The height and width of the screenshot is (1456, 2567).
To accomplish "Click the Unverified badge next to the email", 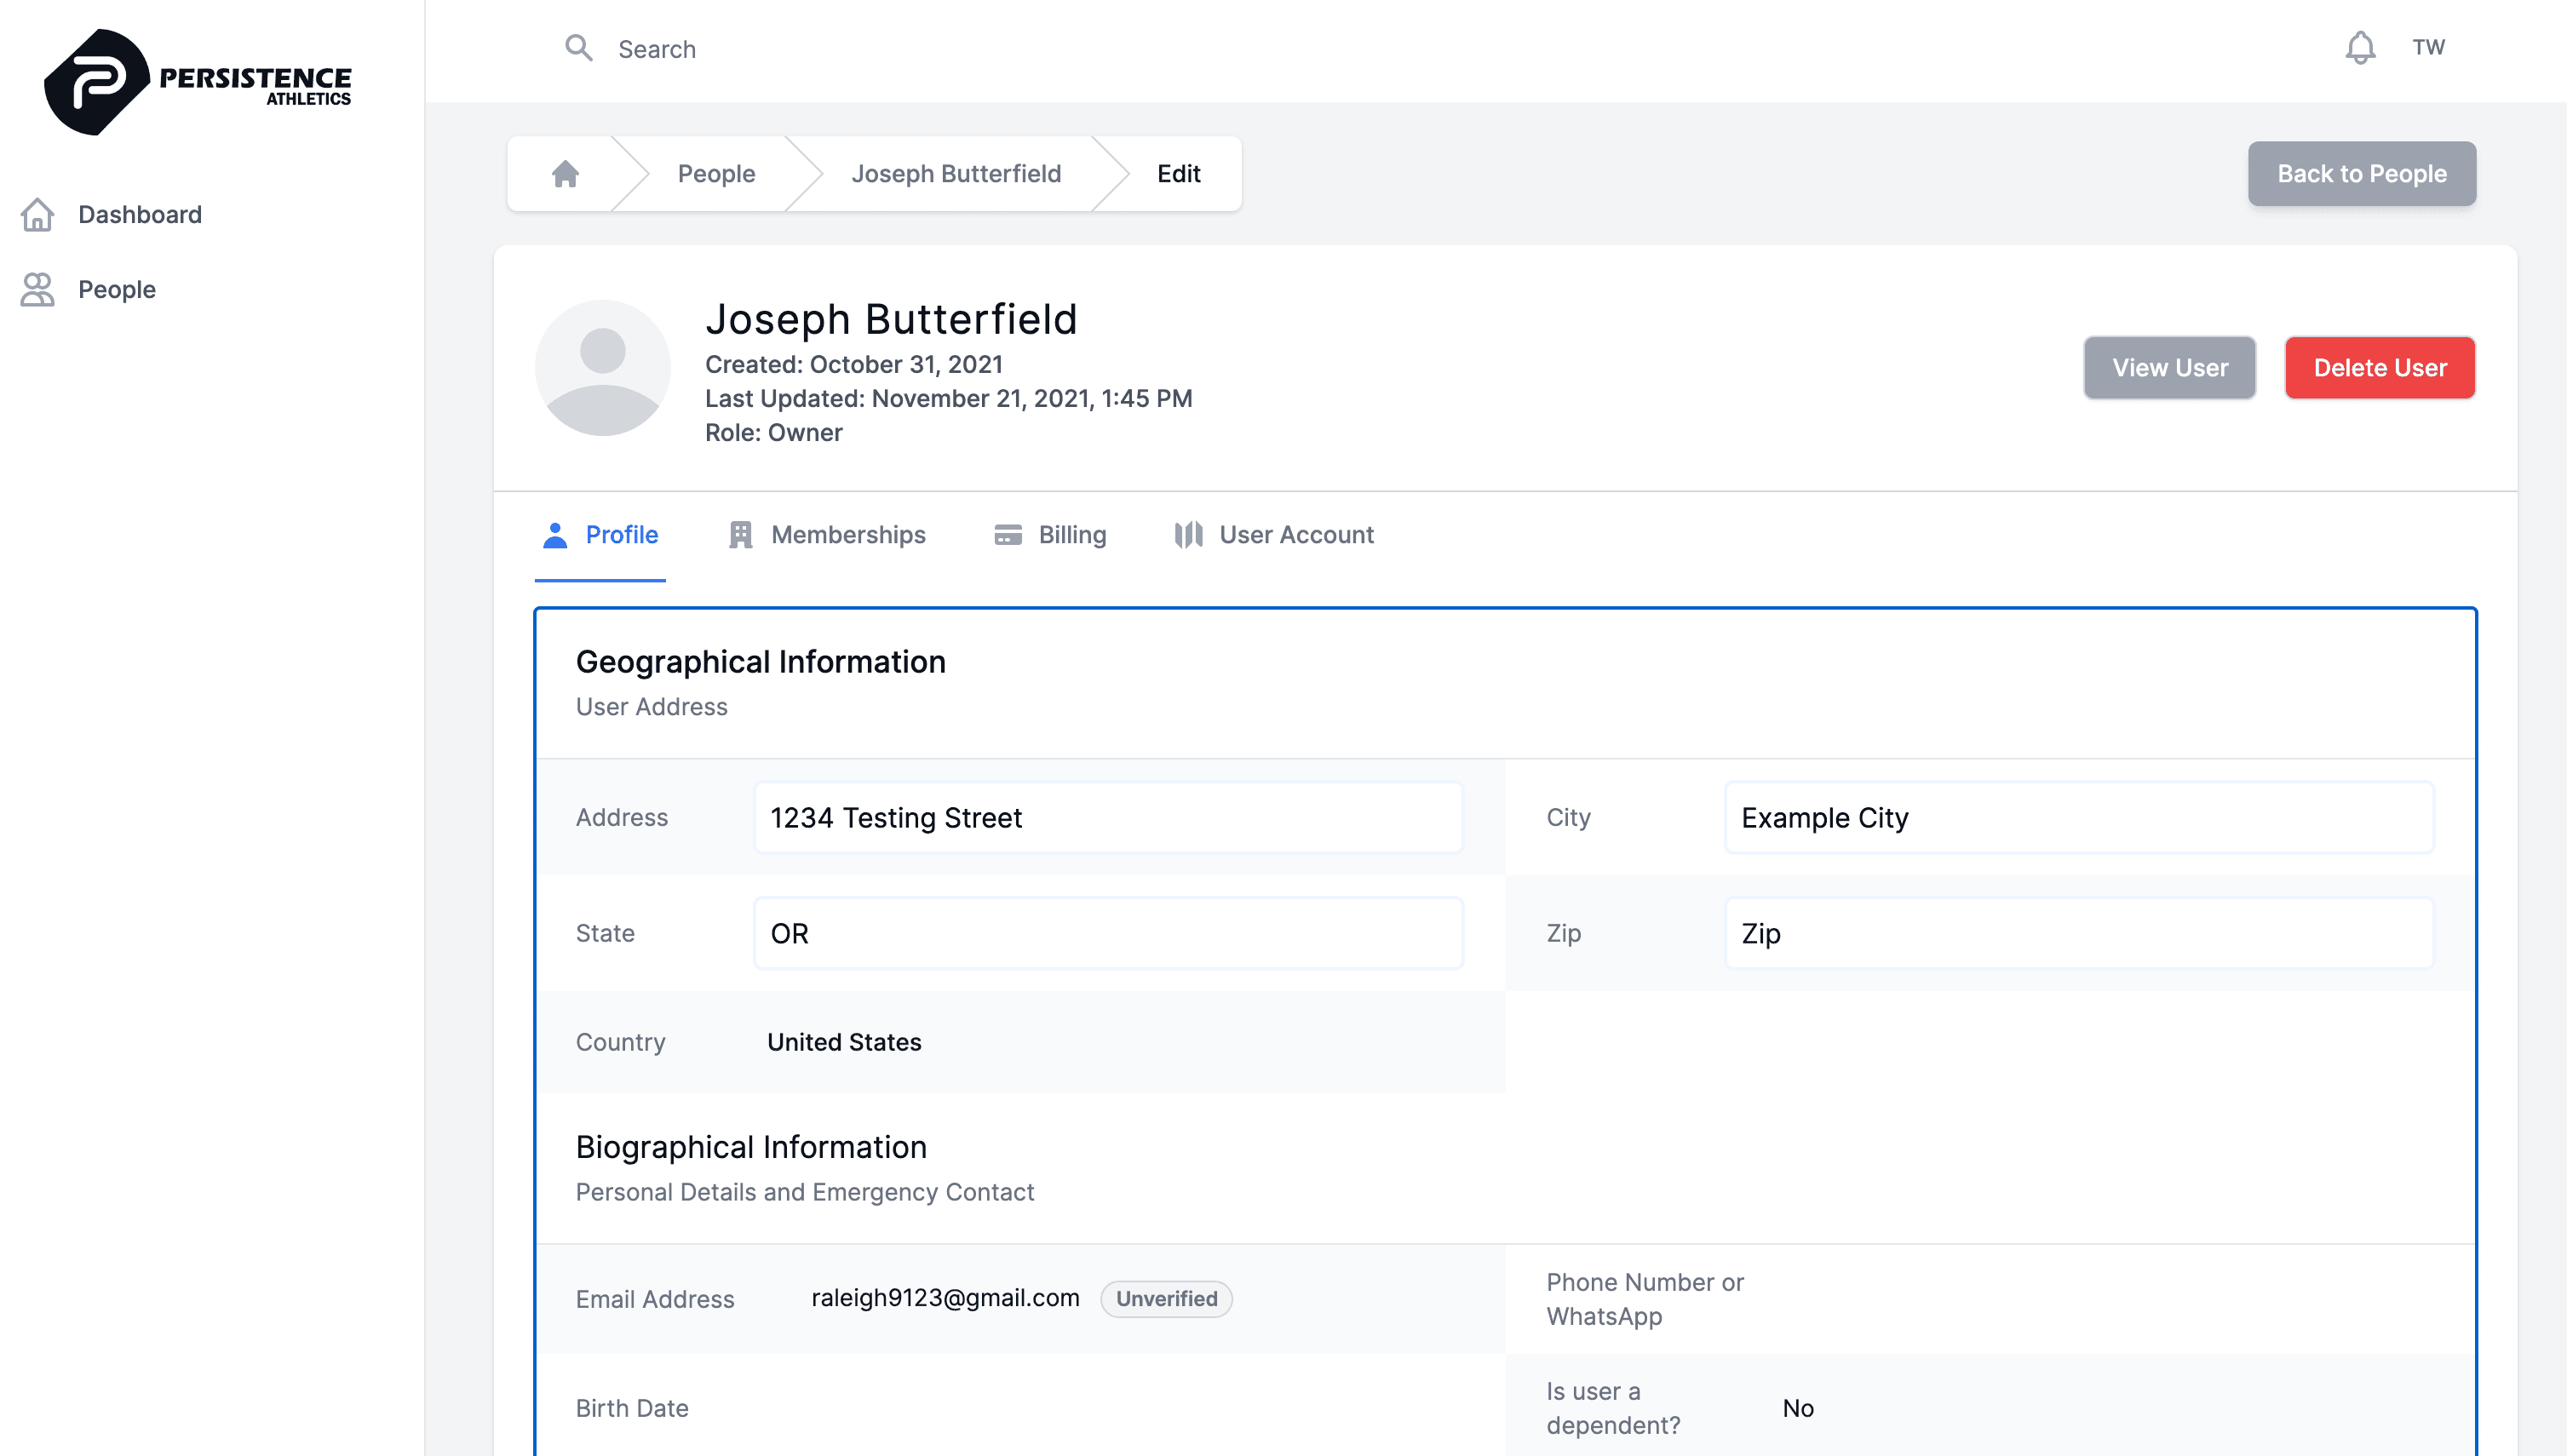I will click(1165, 1298).
